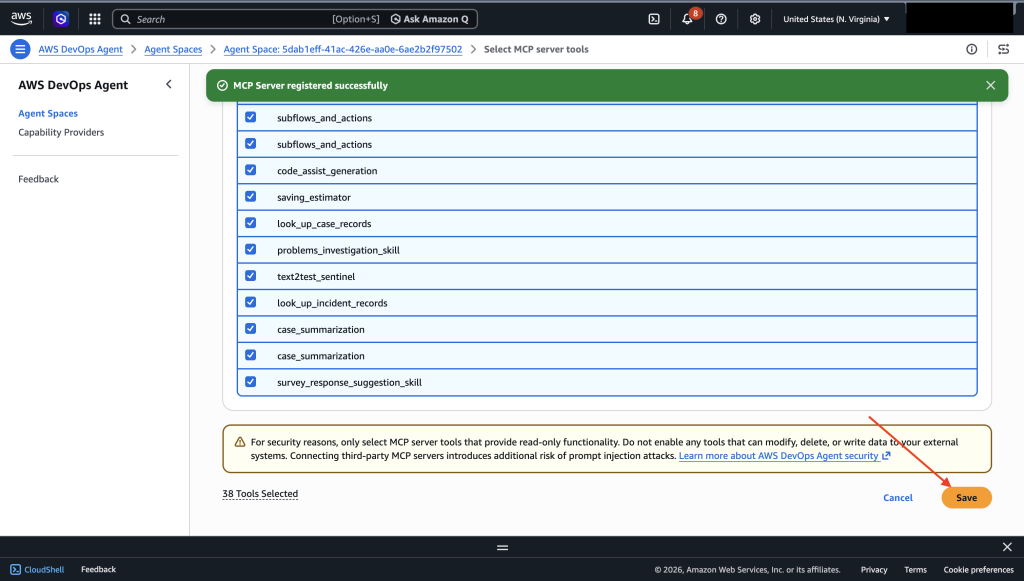The height and width of the screenshot is (581, 1024).
Task: Close the bottom CloudShell panel
Action: pyautogui.click(x=1007, y=547)
